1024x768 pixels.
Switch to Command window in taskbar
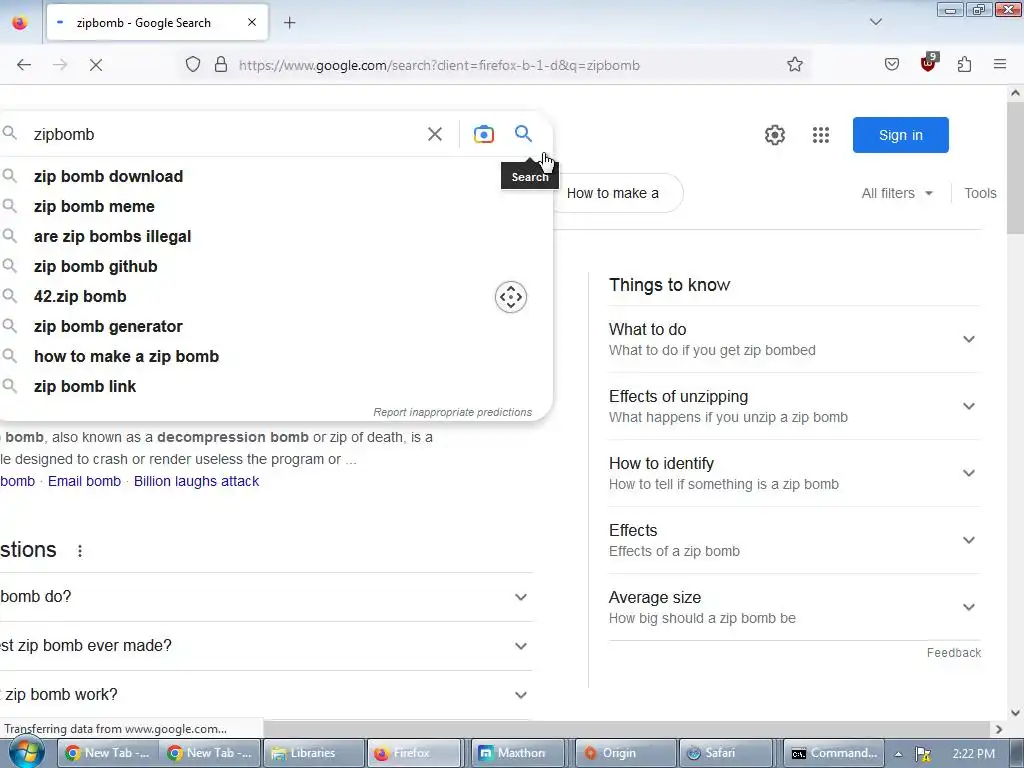[x=833, y=753]
